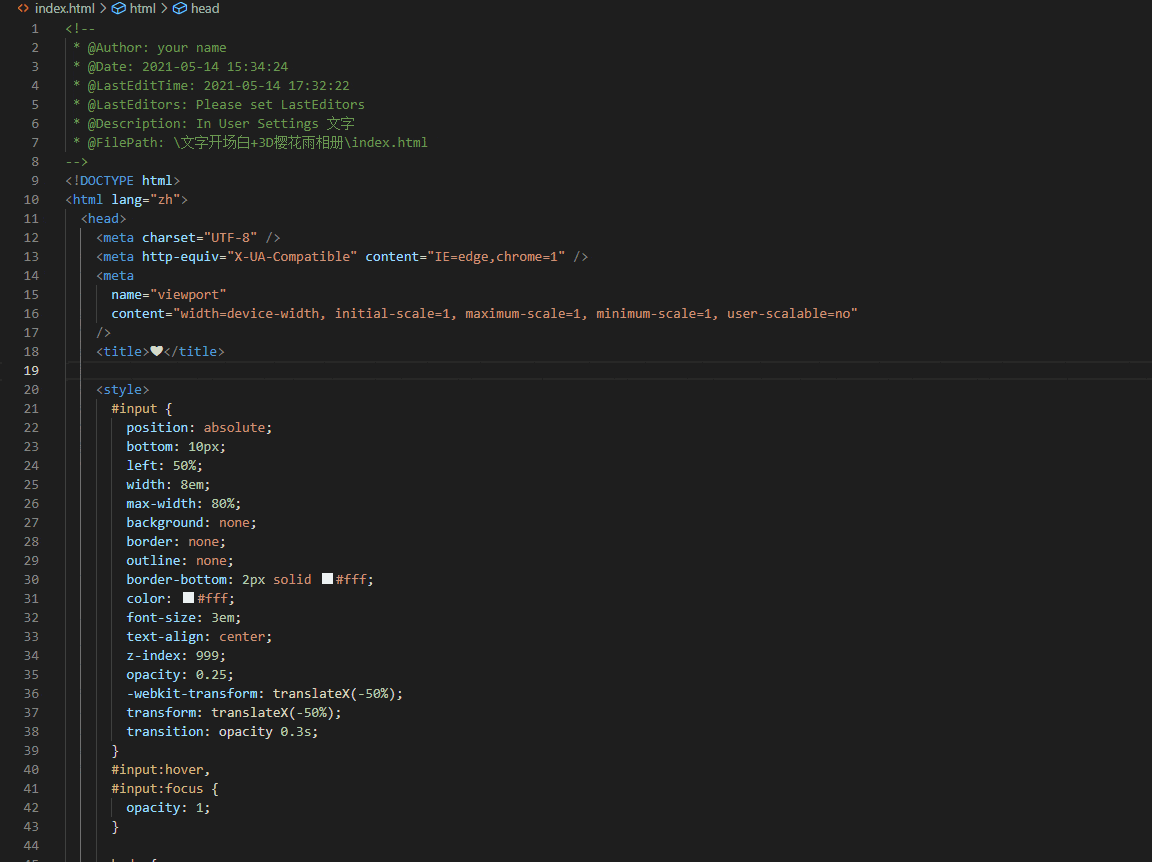Click 'position: absolute;' declaration
This screenshot has width=1152, height=862.
tap(199, 428)
